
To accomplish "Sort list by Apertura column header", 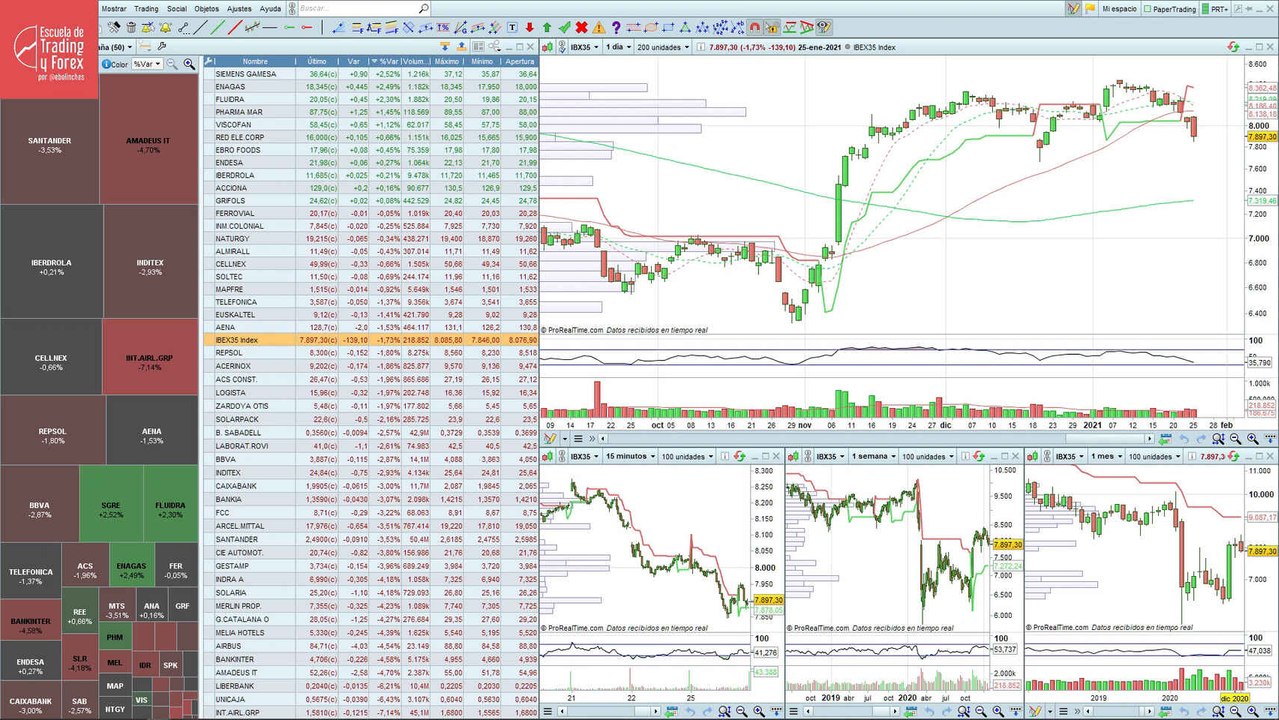I will pyautogui.click(x=520, y=61).
